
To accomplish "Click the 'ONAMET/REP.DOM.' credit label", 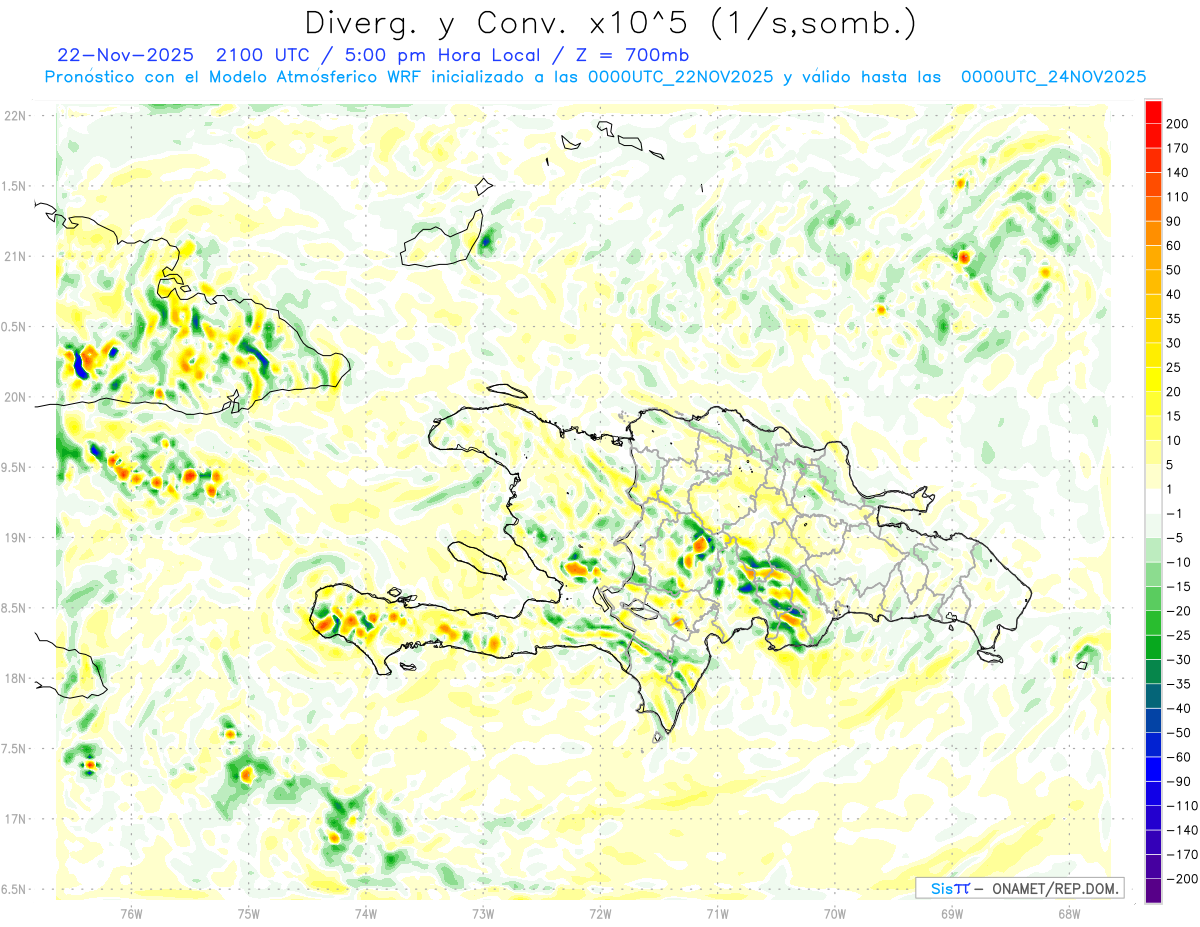I will (x=1053, y=888).
